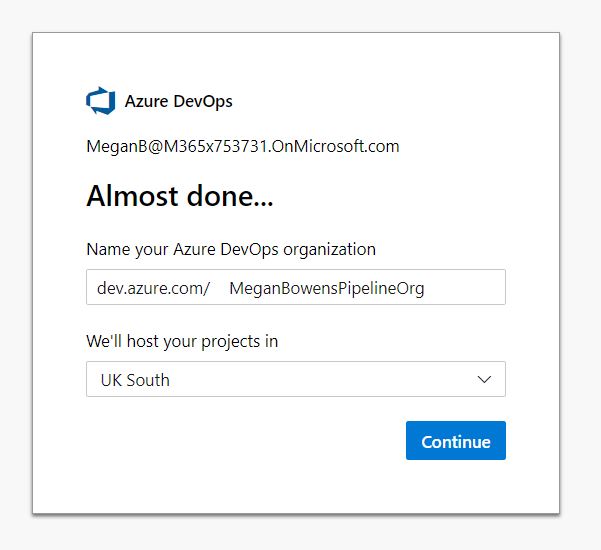Click the host your projects label
The image size is (601, 550).
(182, 341)
